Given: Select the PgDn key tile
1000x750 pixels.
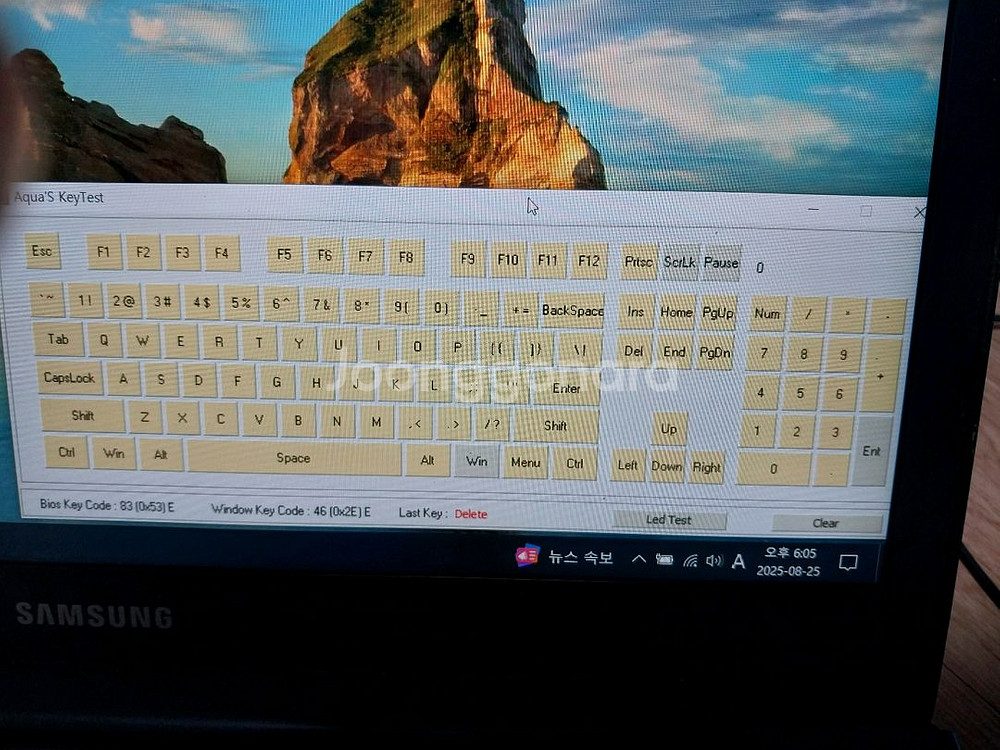Looking at the screenshot, I should coord(716,352).
